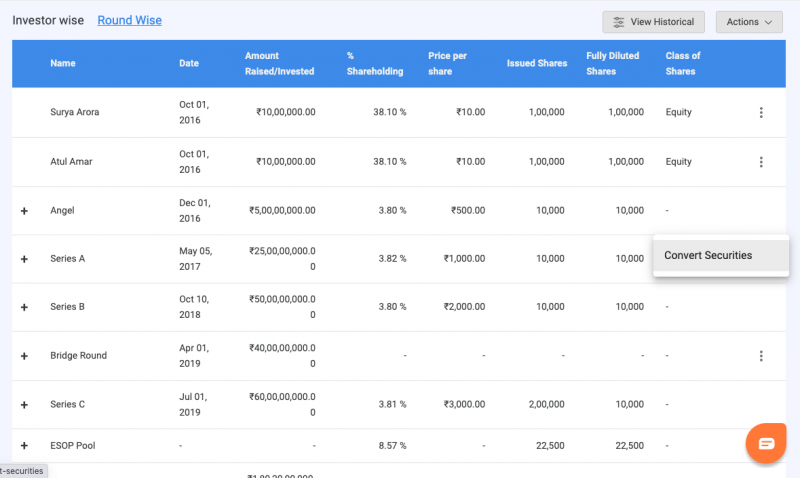This screenshot has height=478, width=800.
Task: Click the 8.57 % ESOP Pool shareholding
Action: coord(392,445)
